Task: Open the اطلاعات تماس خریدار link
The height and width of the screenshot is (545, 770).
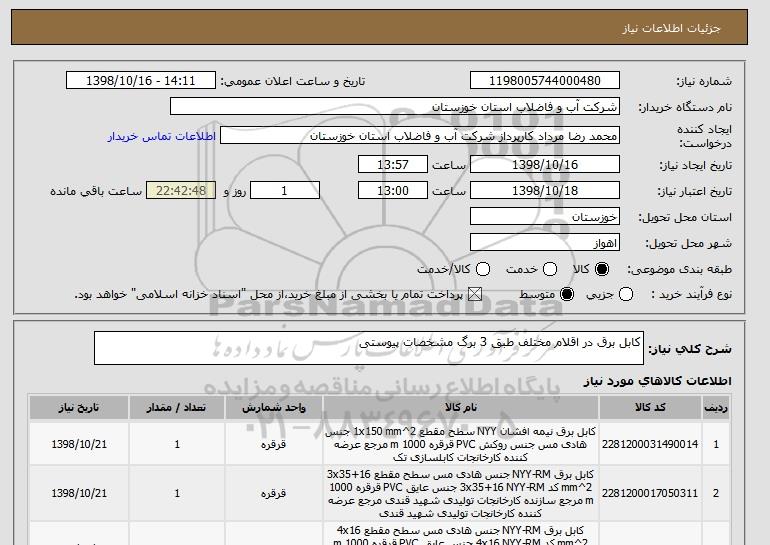Action: [x=162, y=136]
